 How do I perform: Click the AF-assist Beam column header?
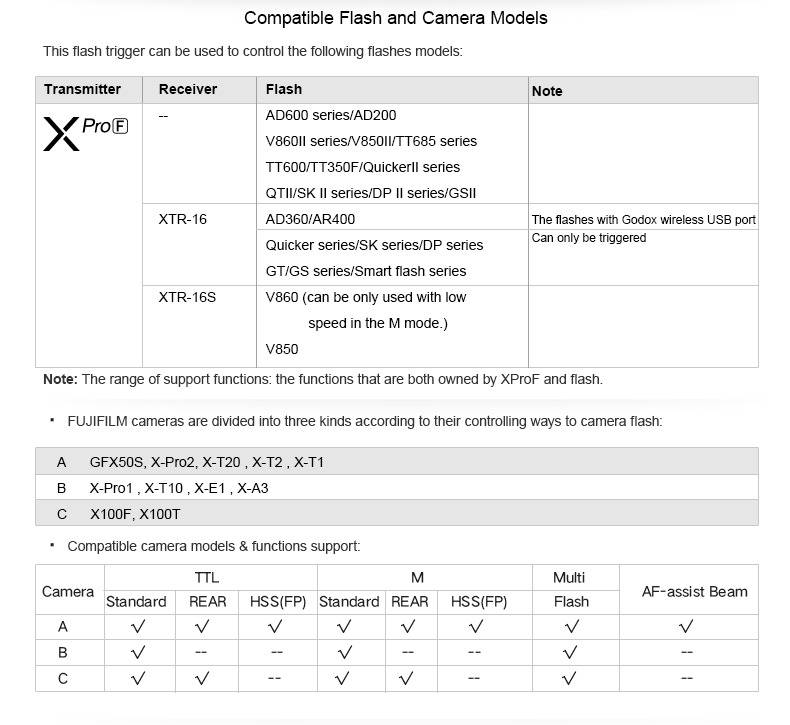pos(694,591)
